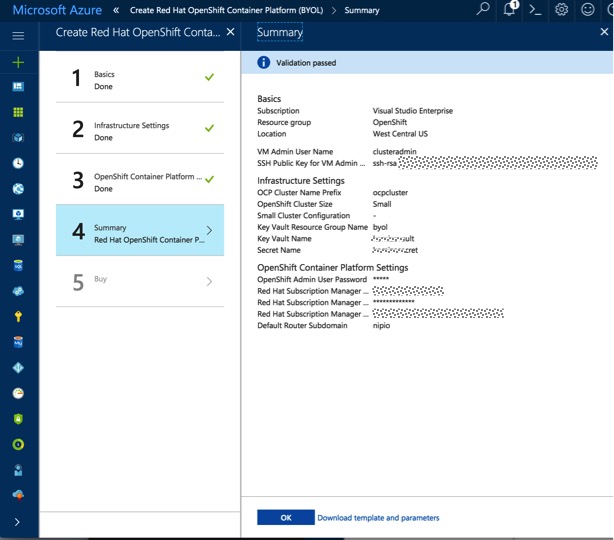The width and height of the screenshot is (614, 540).
Task: Click the feedback smiley icon
Action: coord(588,9)
